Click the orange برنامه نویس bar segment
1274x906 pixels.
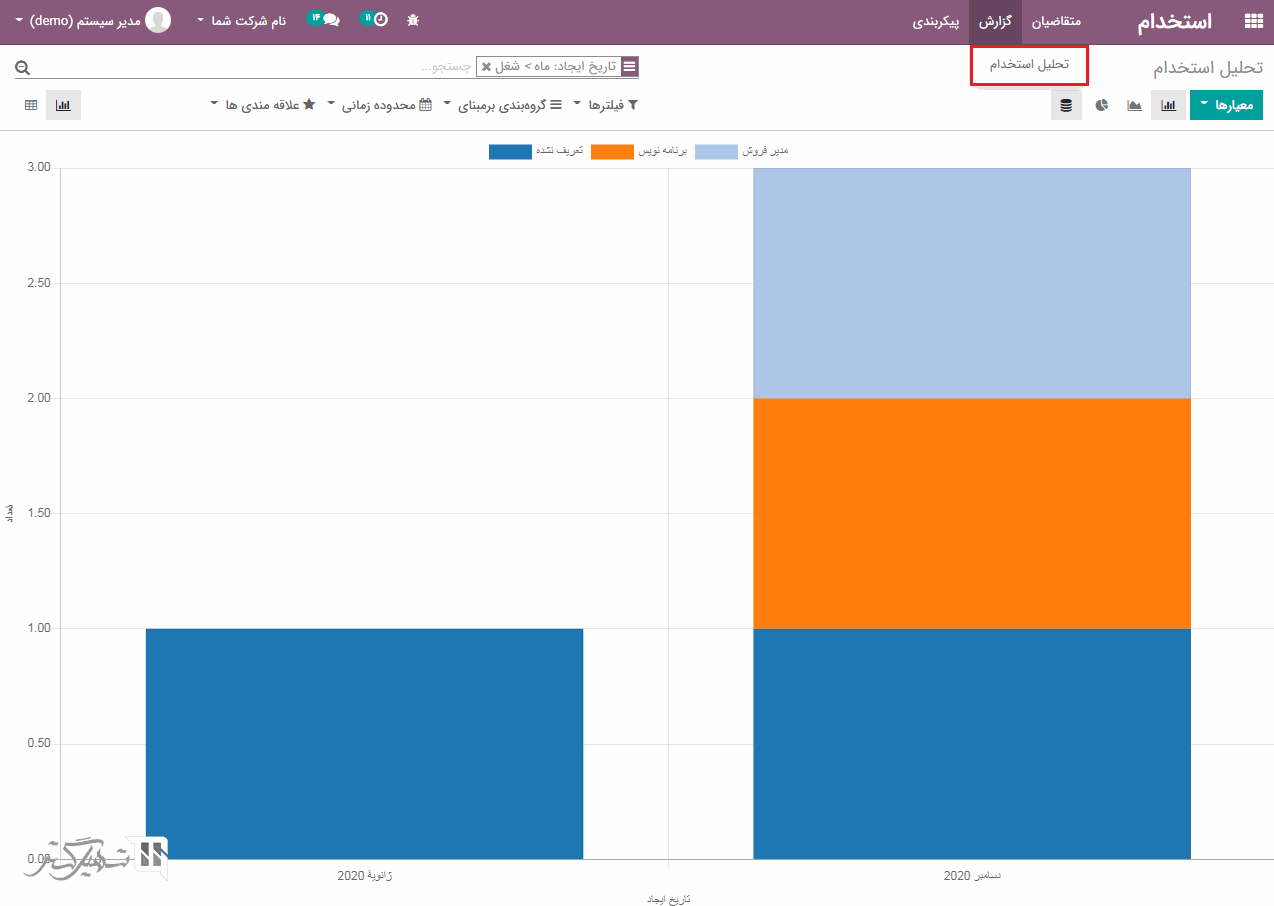point(971,513)
